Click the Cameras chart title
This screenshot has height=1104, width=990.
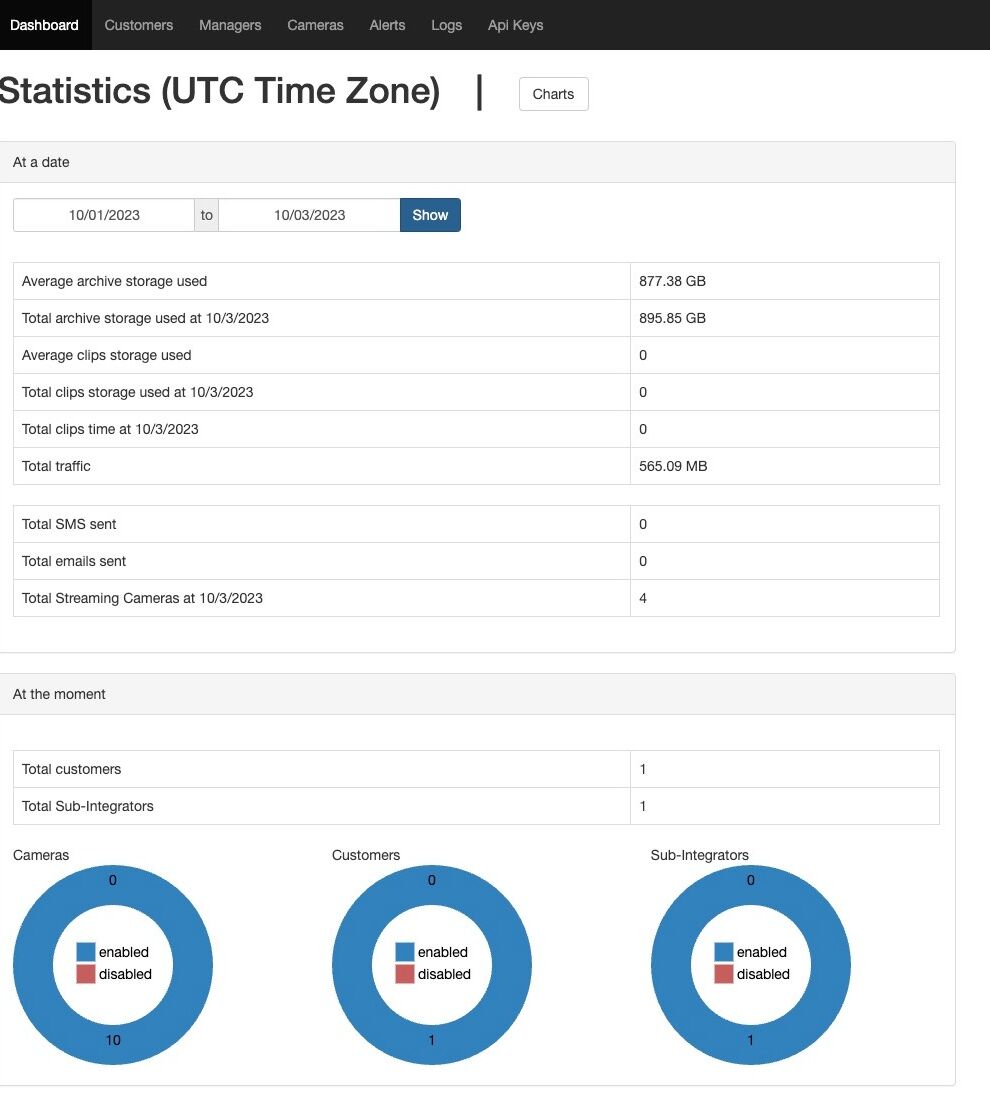pyautogui.click(x=41, y=855)
